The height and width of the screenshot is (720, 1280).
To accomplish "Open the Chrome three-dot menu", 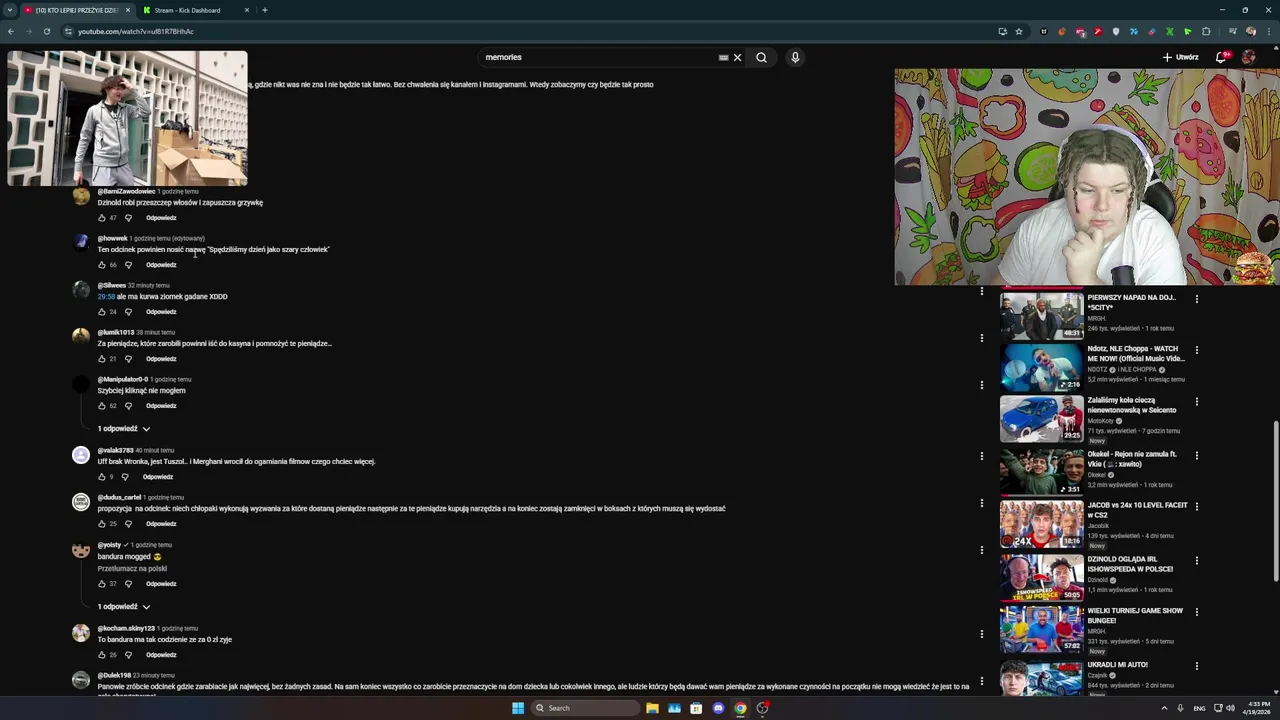I will click(1269, 31).
